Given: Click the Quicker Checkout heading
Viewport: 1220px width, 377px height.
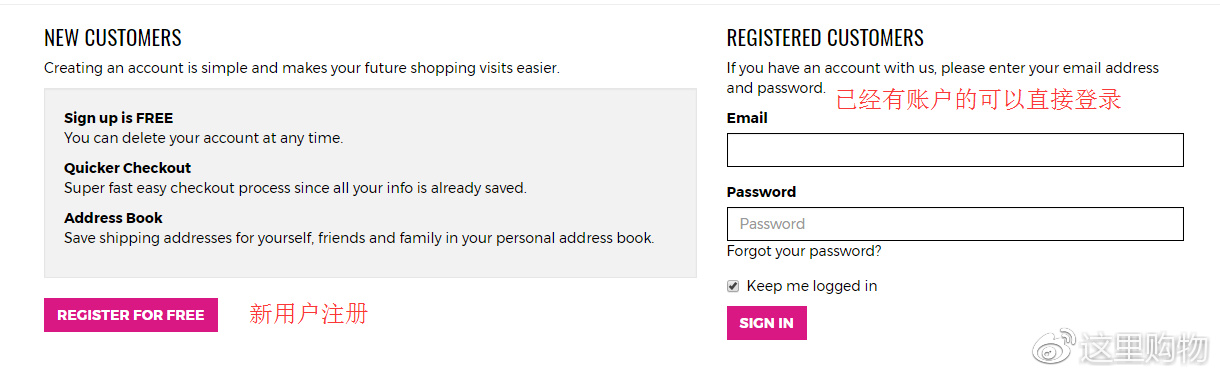Looking at the screenshot, I should (128, 168).
